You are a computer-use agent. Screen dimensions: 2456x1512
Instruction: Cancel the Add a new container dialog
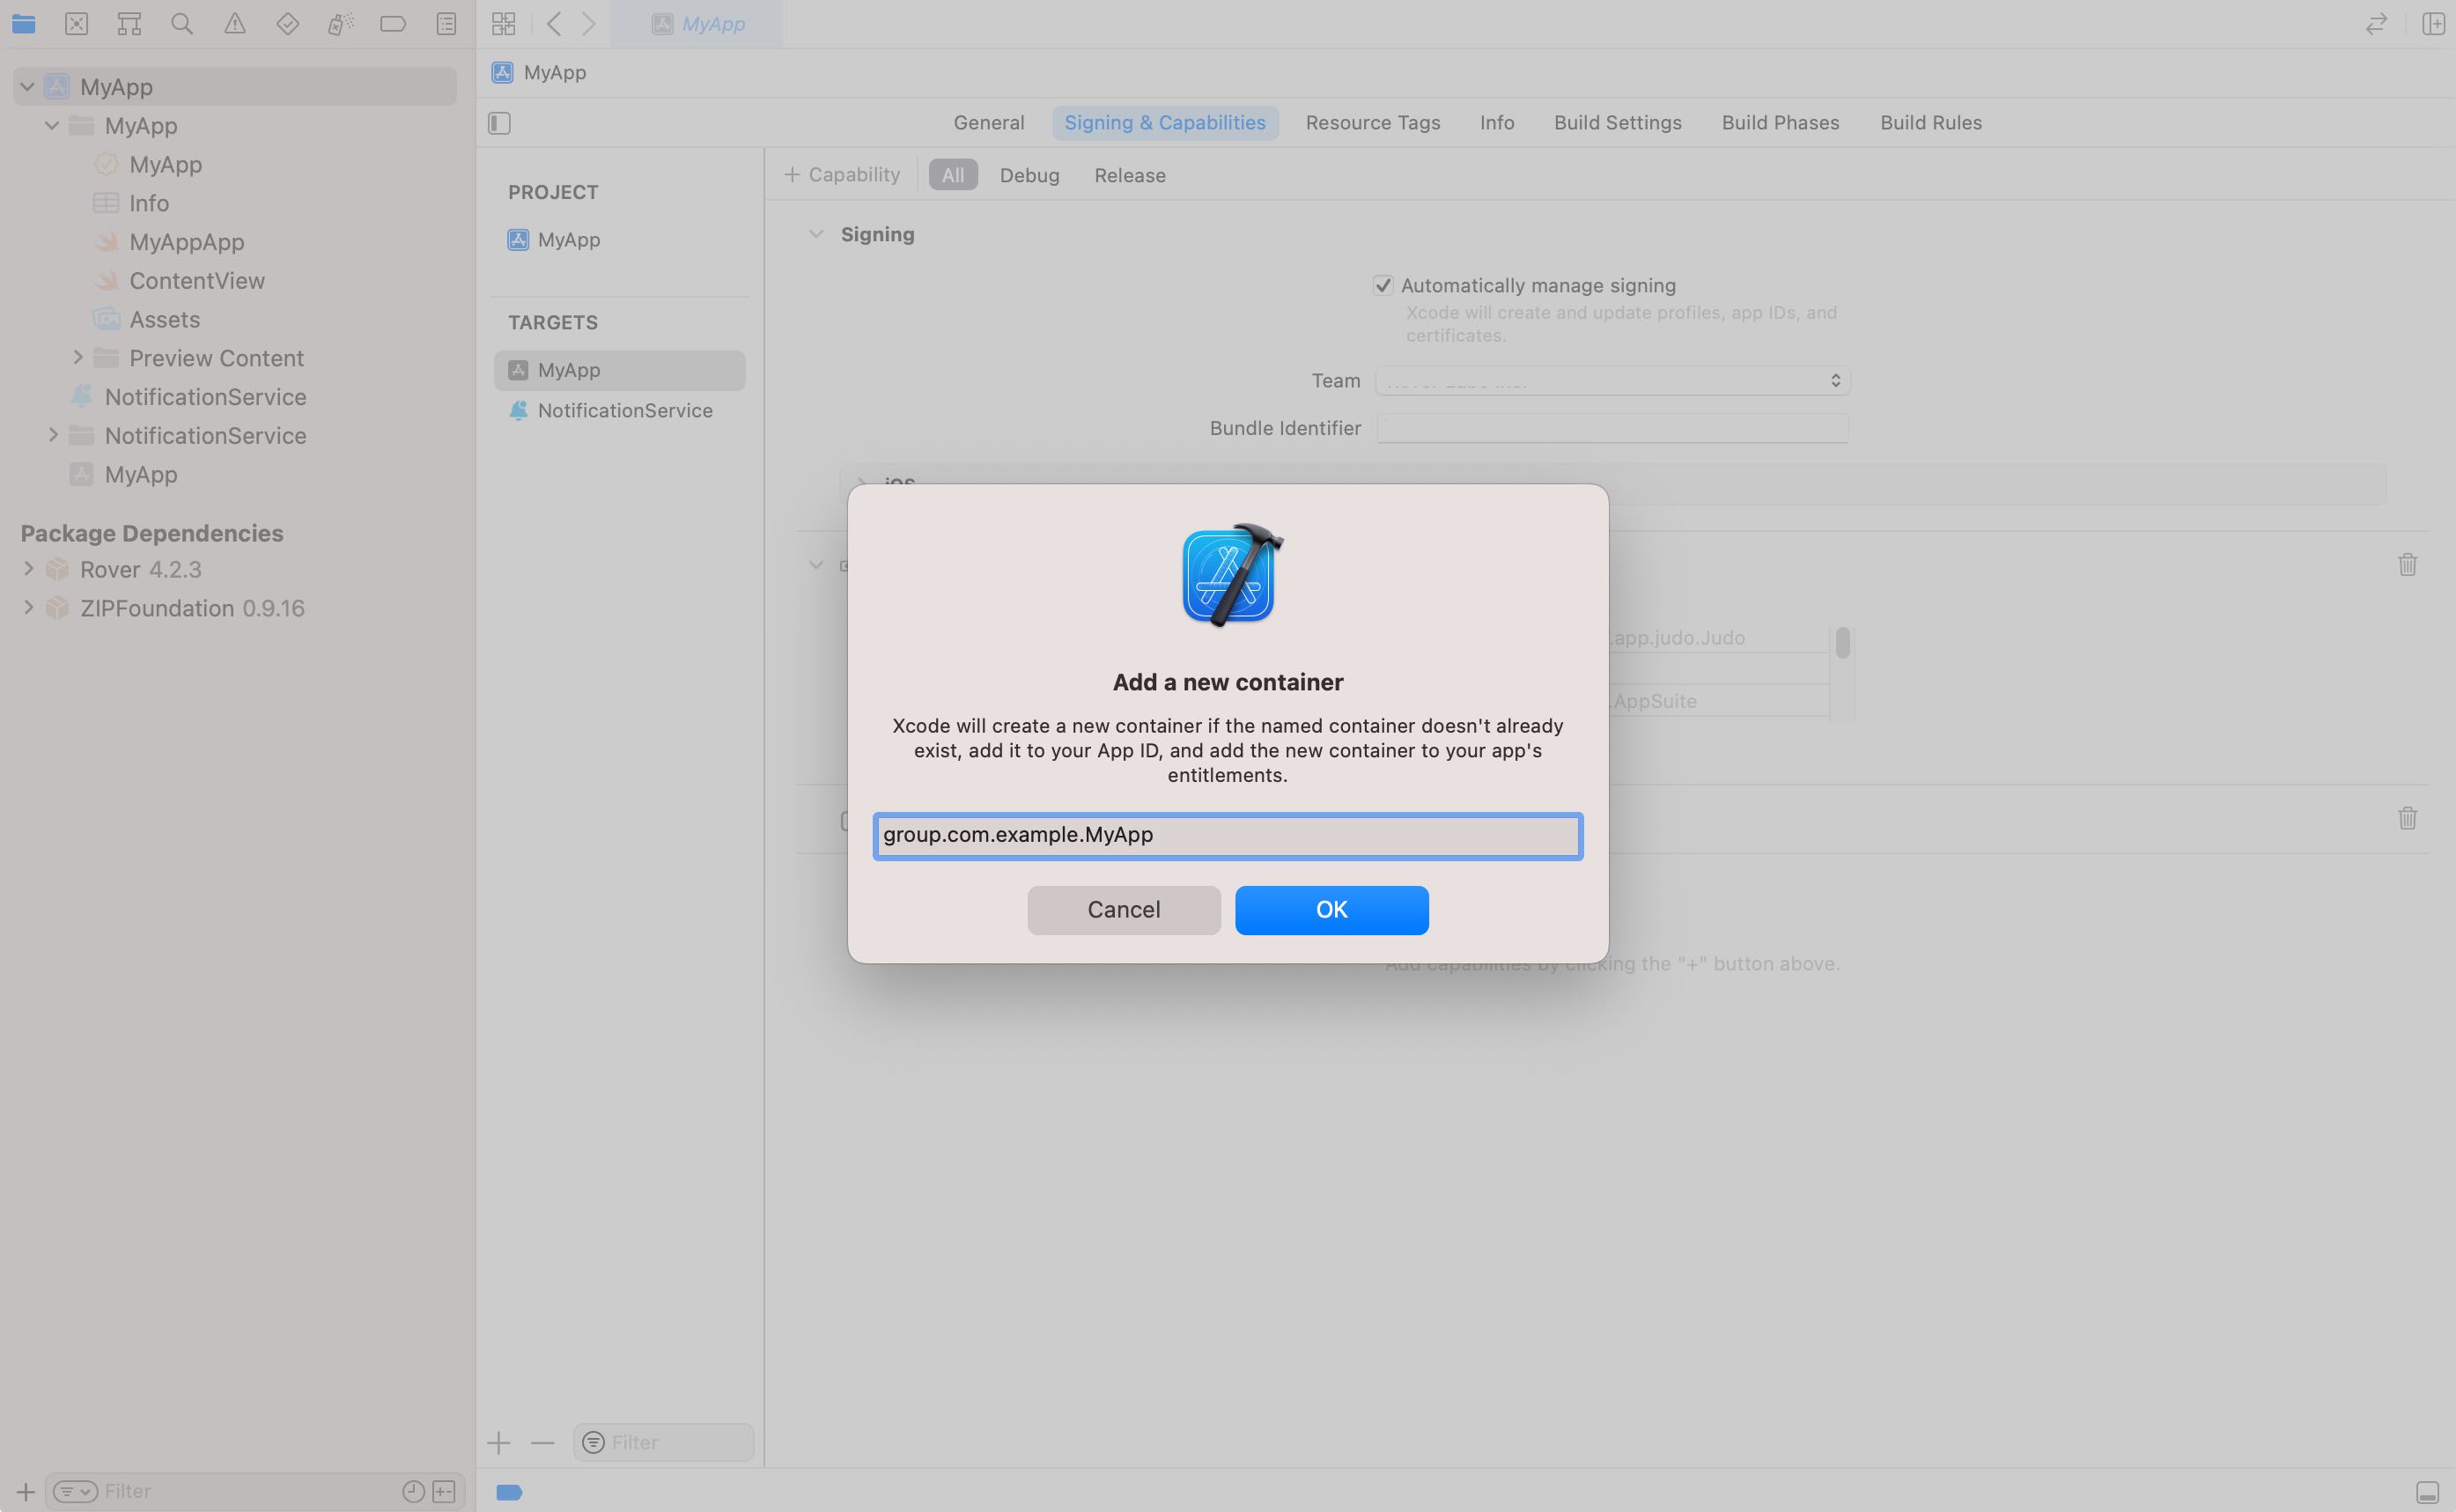(x=1123, y=909)
